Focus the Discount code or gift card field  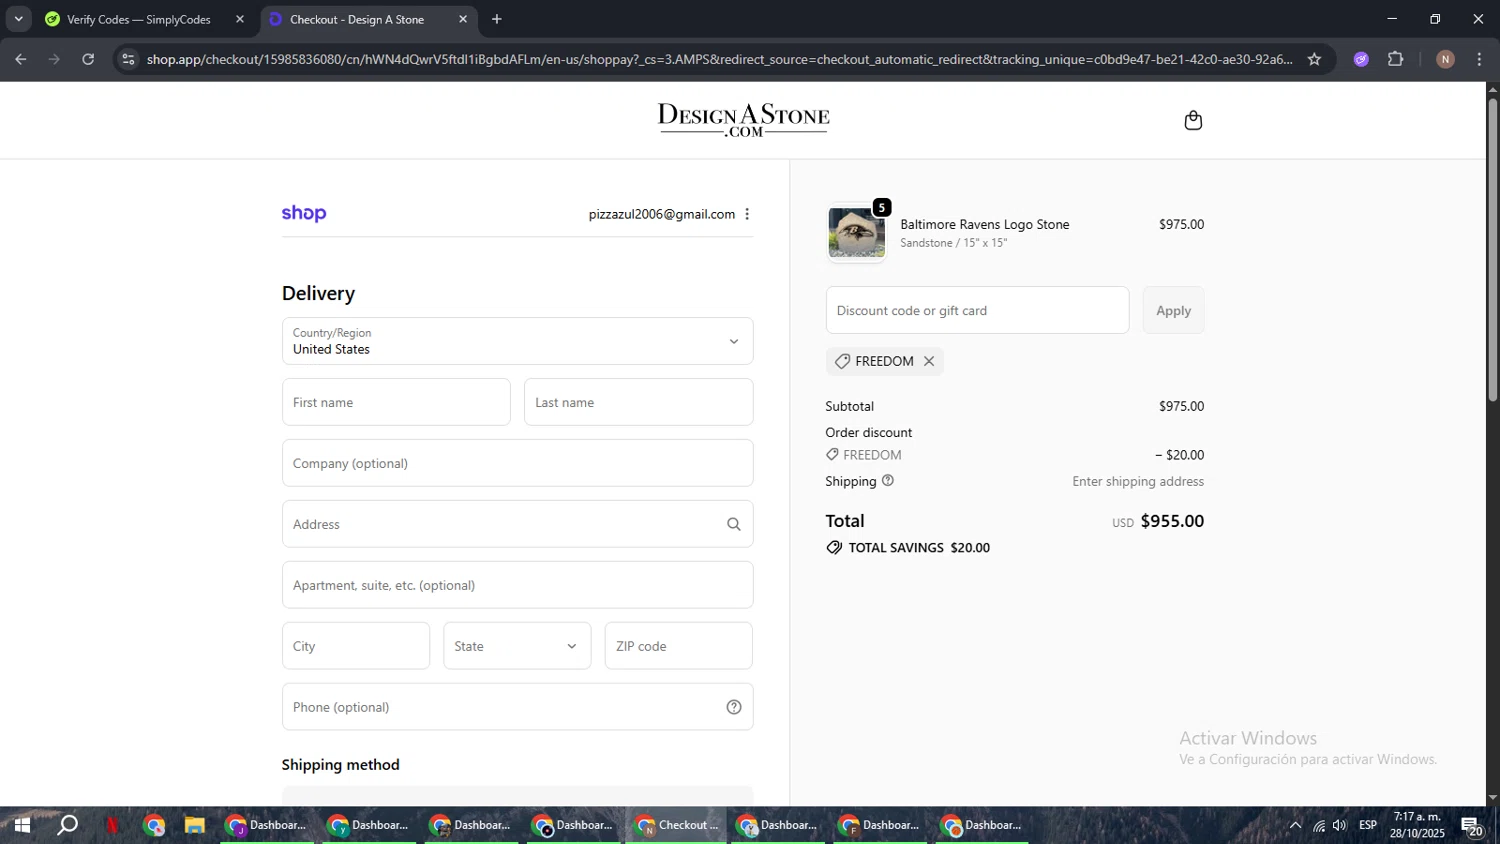(977, 310)
